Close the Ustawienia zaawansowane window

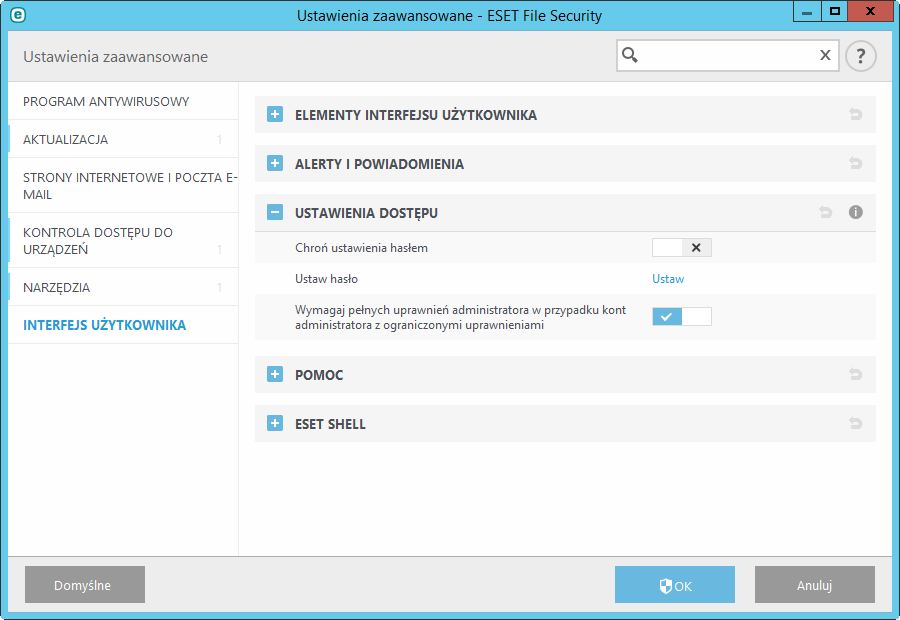click(x=870, y=12)
